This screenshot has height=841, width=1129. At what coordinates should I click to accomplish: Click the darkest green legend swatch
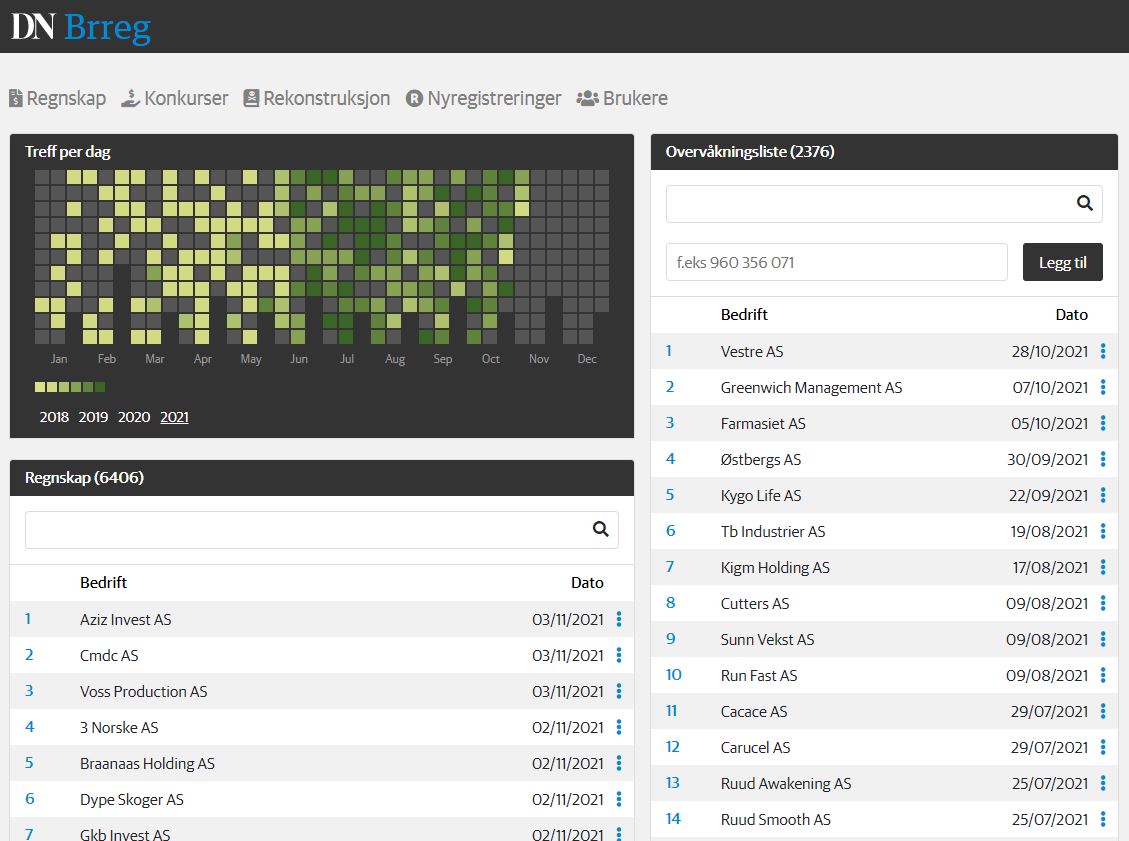(99, 387)
